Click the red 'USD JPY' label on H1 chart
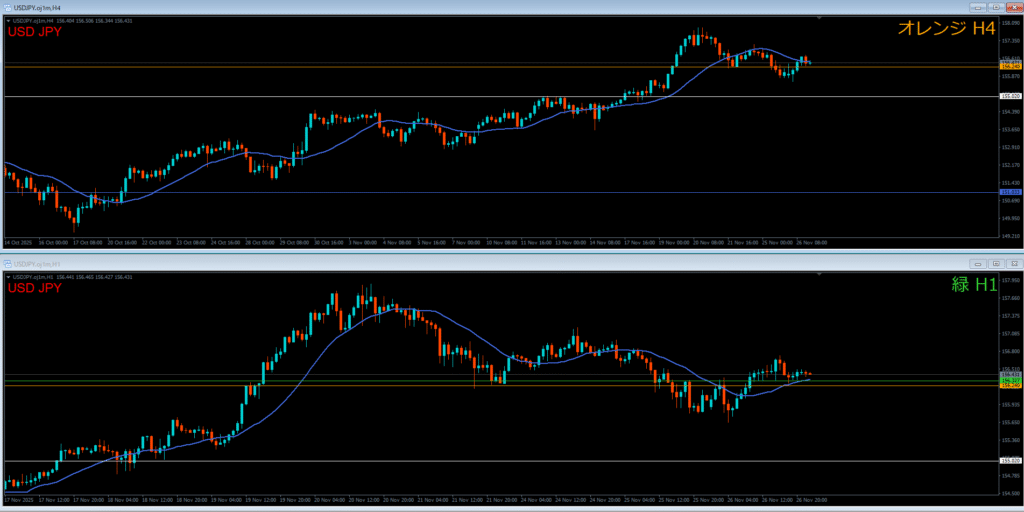Image resolution: width=1024 pixels, height=512 pixels. click(x=35, y=288)
